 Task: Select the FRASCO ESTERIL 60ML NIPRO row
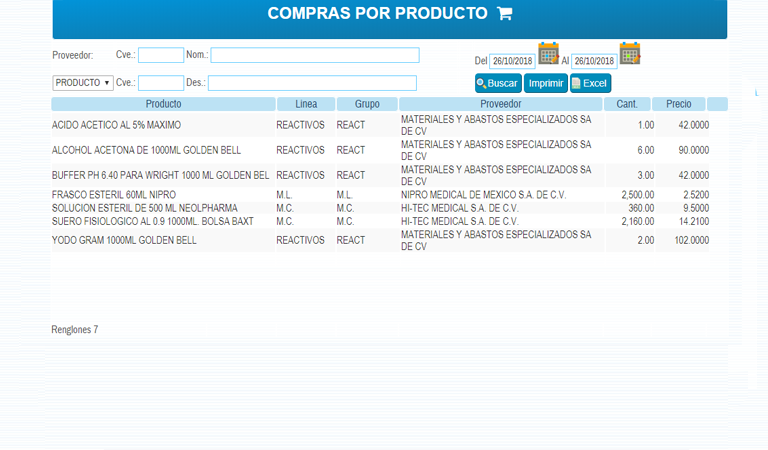[114, 194]
